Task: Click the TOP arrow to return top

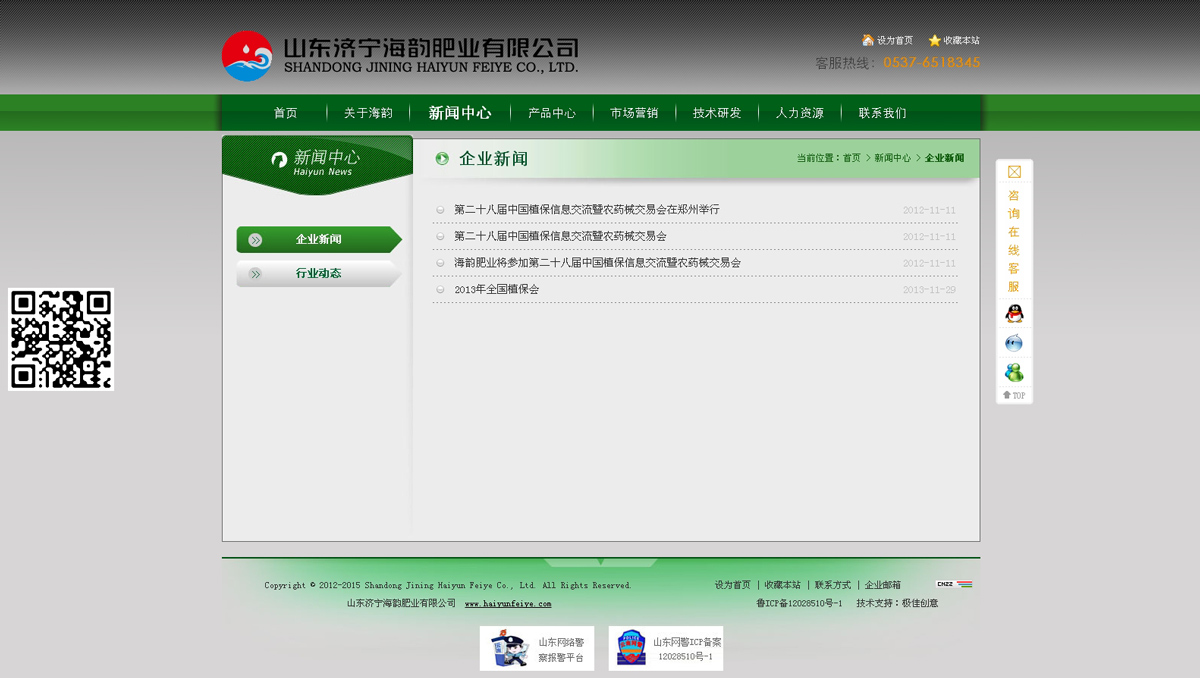Action: (1014, 396)
